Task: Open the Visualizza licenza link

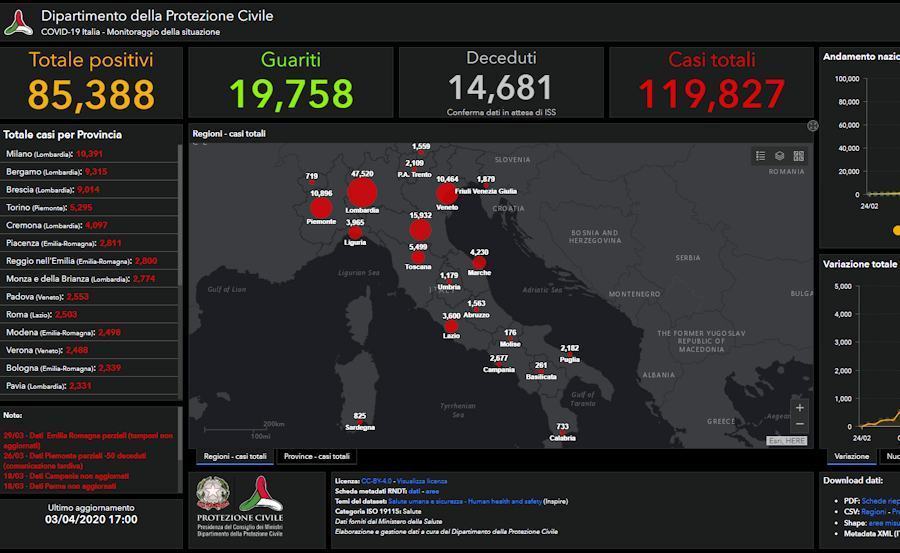Action: (422, 481)
